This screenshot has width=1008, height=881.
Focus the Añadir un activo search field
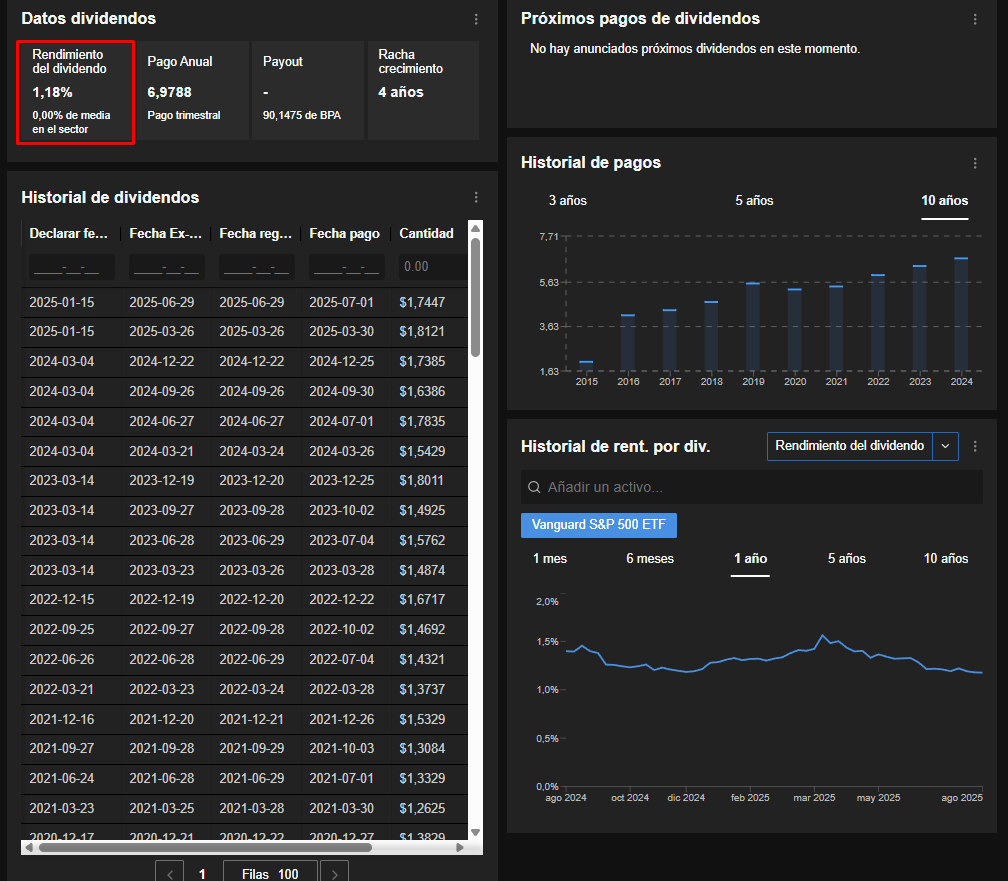point(752,487)
